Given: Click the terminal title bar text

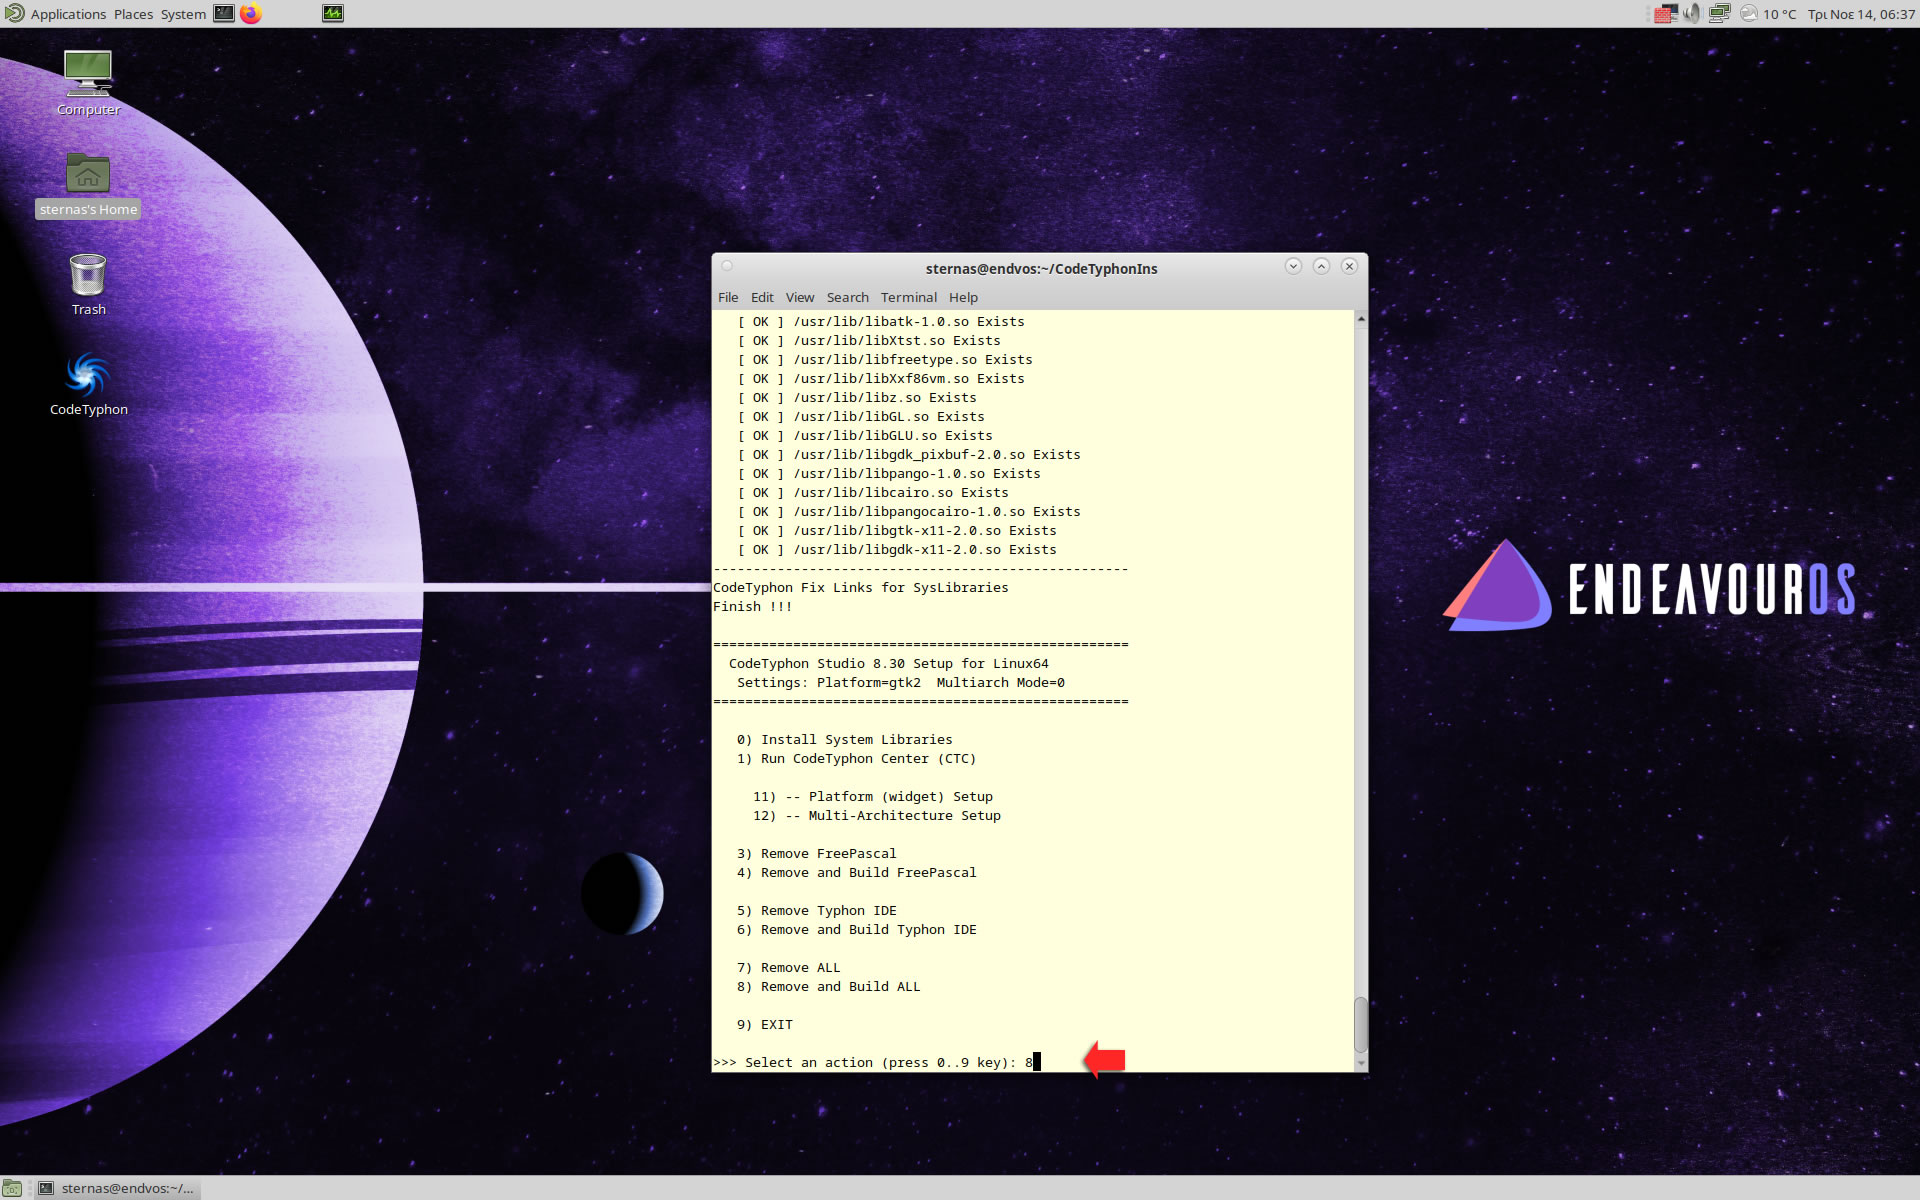Looking at the screenshot, I should pyautogui.click(x=1041, y=268).
